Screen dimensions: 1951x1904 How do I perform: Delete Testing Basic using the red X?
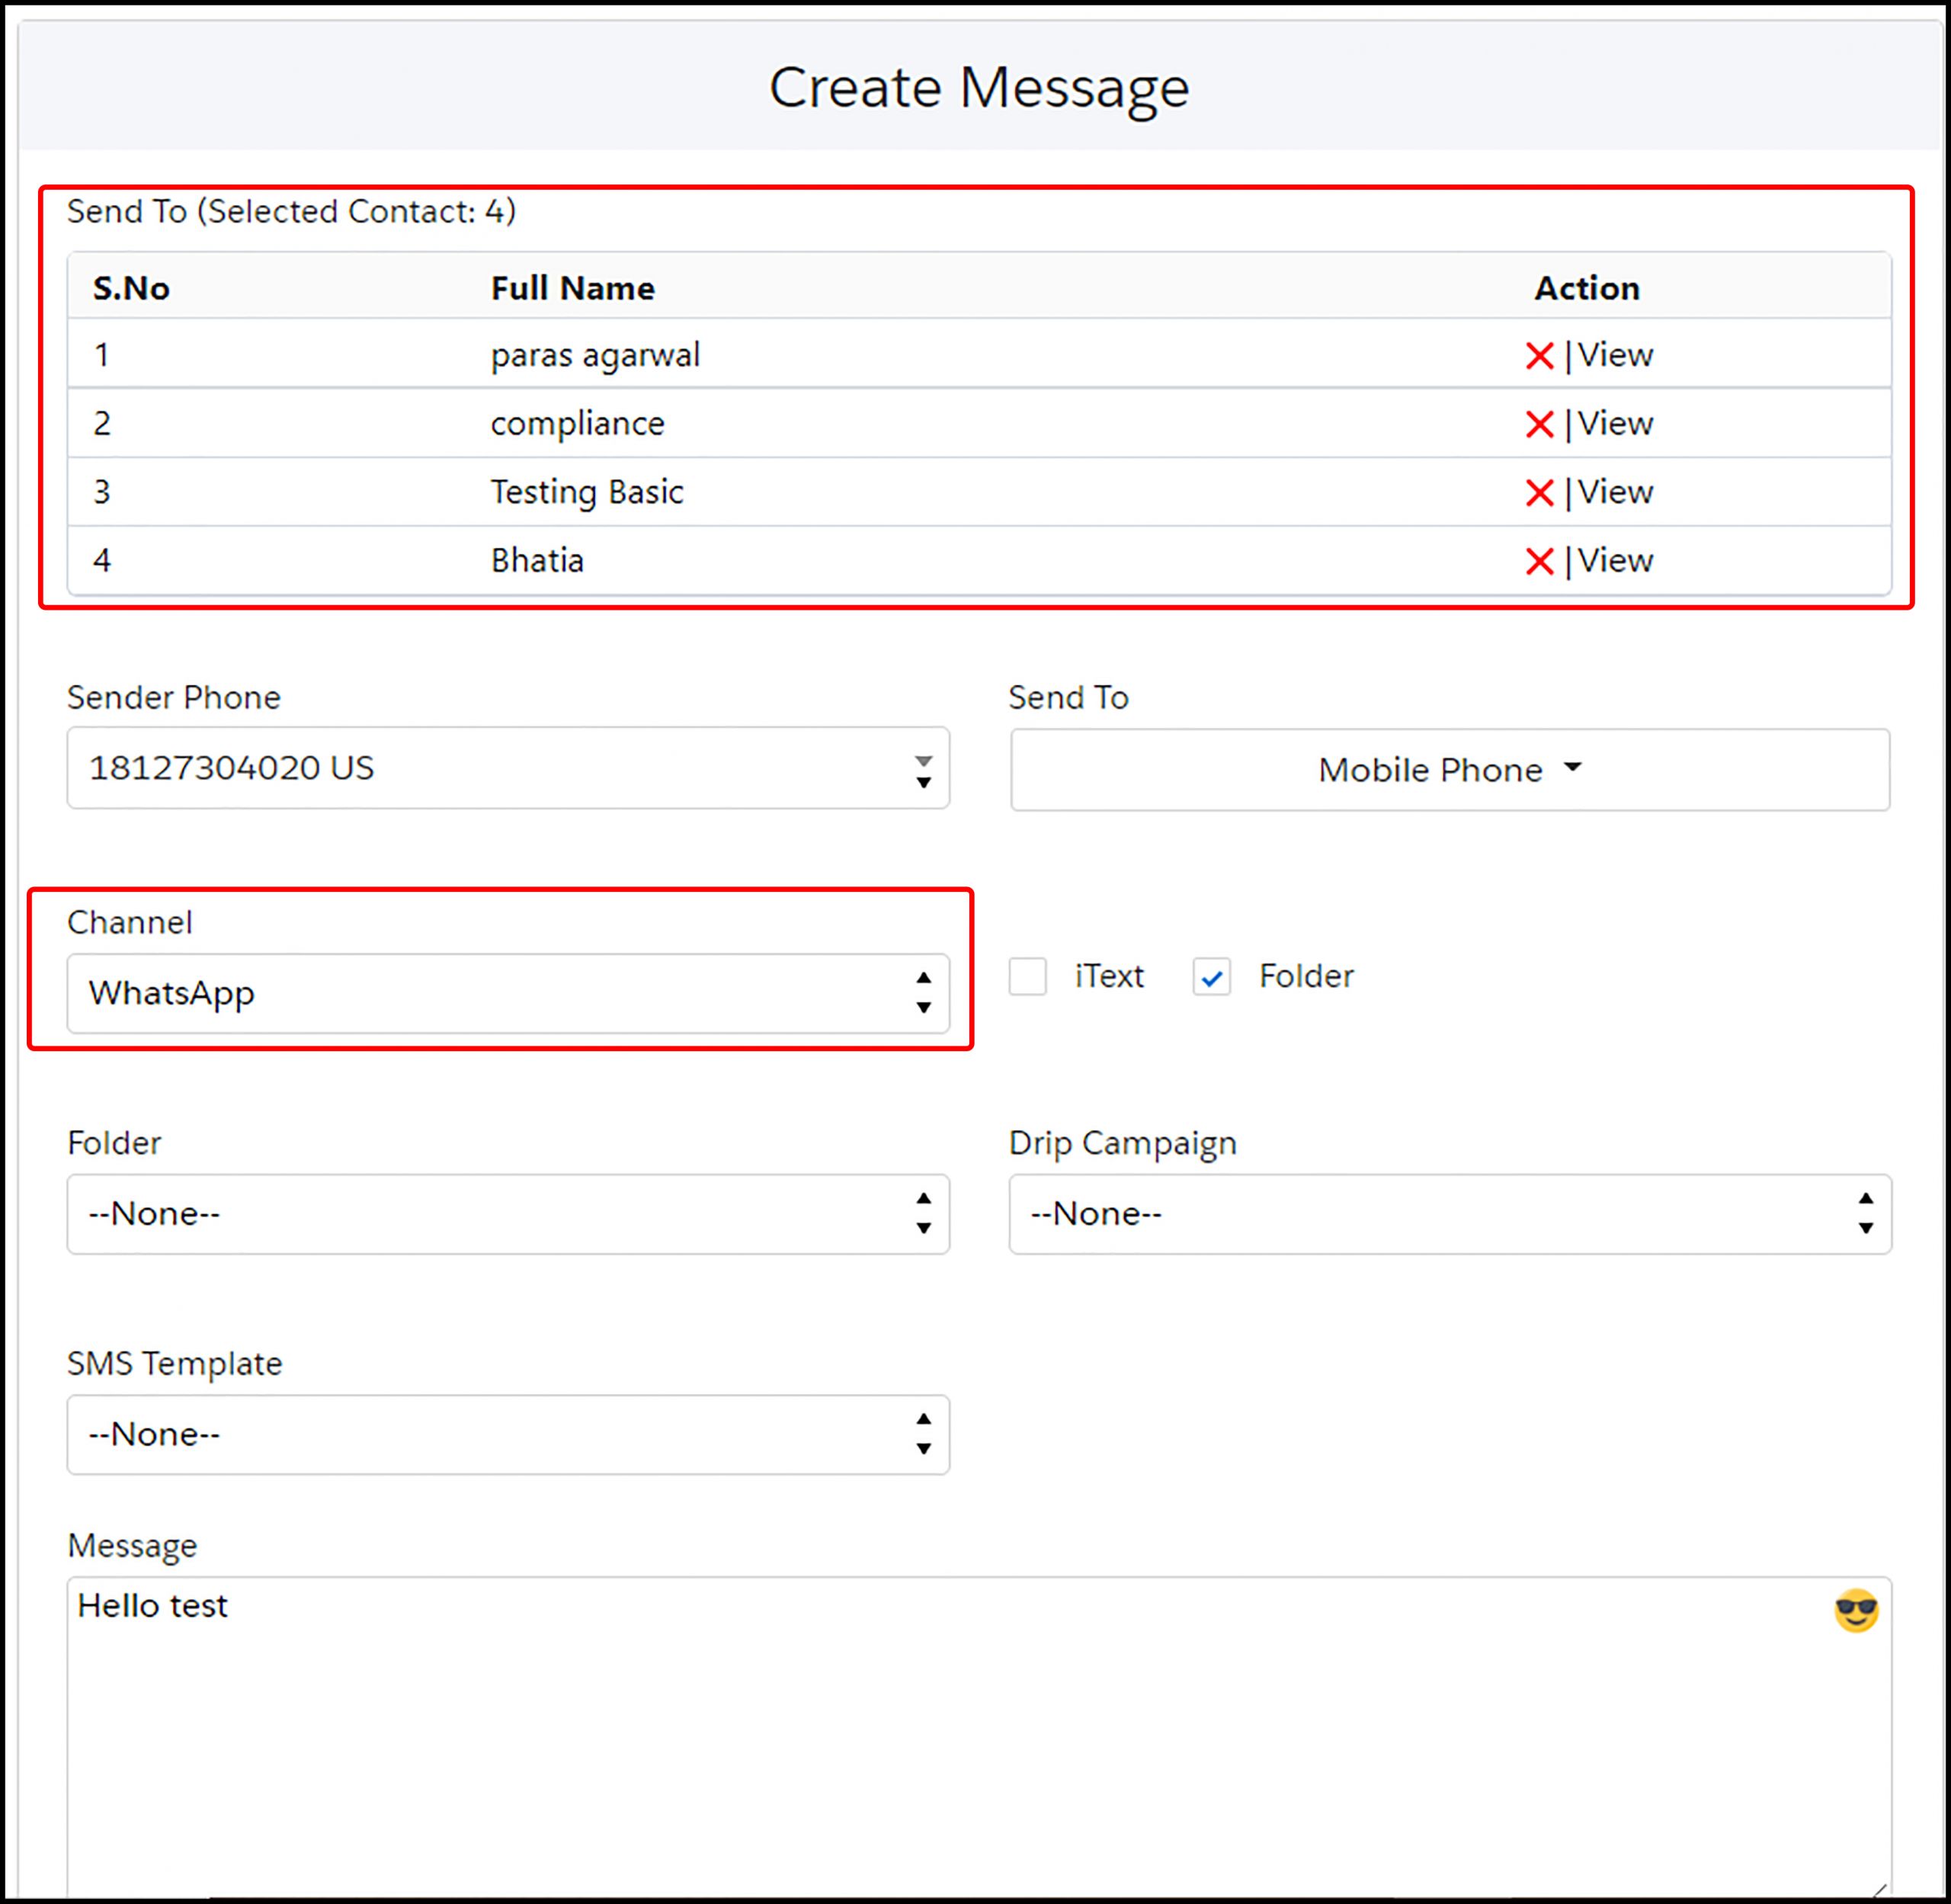tap(1539, 493)
